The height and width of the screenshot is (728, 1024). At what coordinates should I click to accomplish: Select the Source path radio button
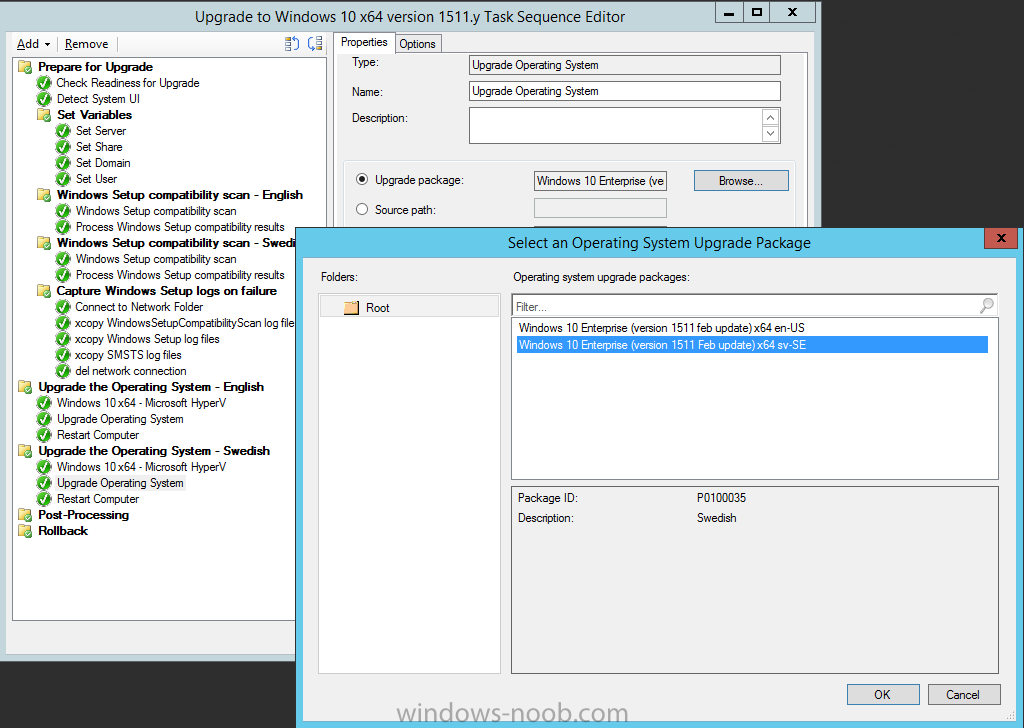point(362,209)
